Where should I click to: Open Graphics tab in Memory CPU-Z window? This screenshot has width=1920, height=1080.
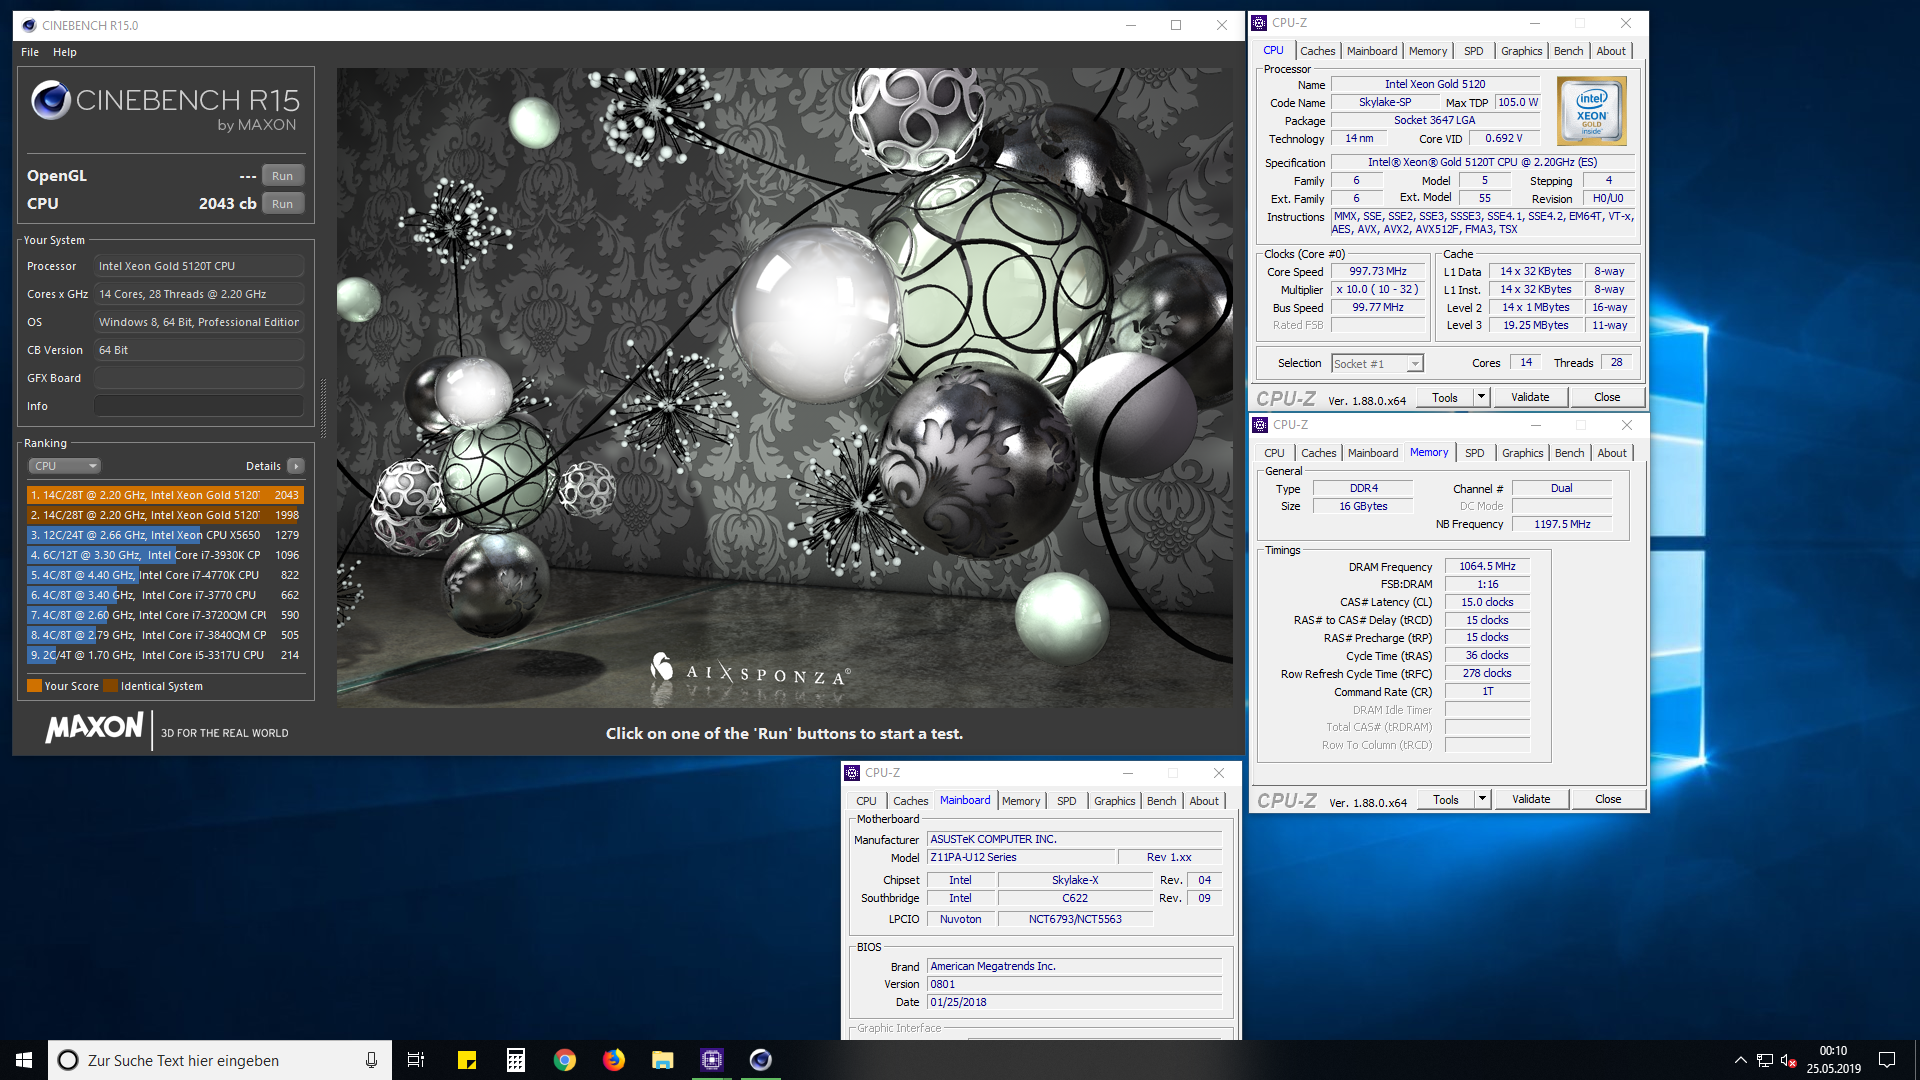(1522, 453)
